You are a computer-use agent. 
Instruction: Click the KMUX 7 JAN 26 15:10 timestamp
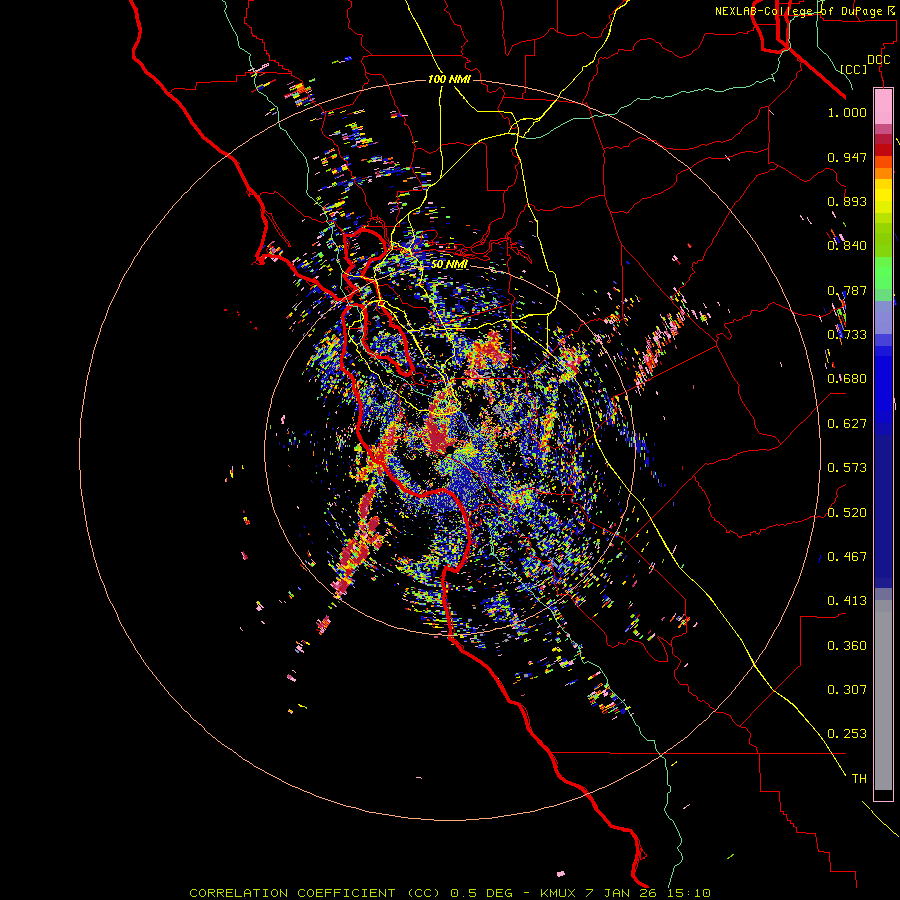click(x=625, y=893)
